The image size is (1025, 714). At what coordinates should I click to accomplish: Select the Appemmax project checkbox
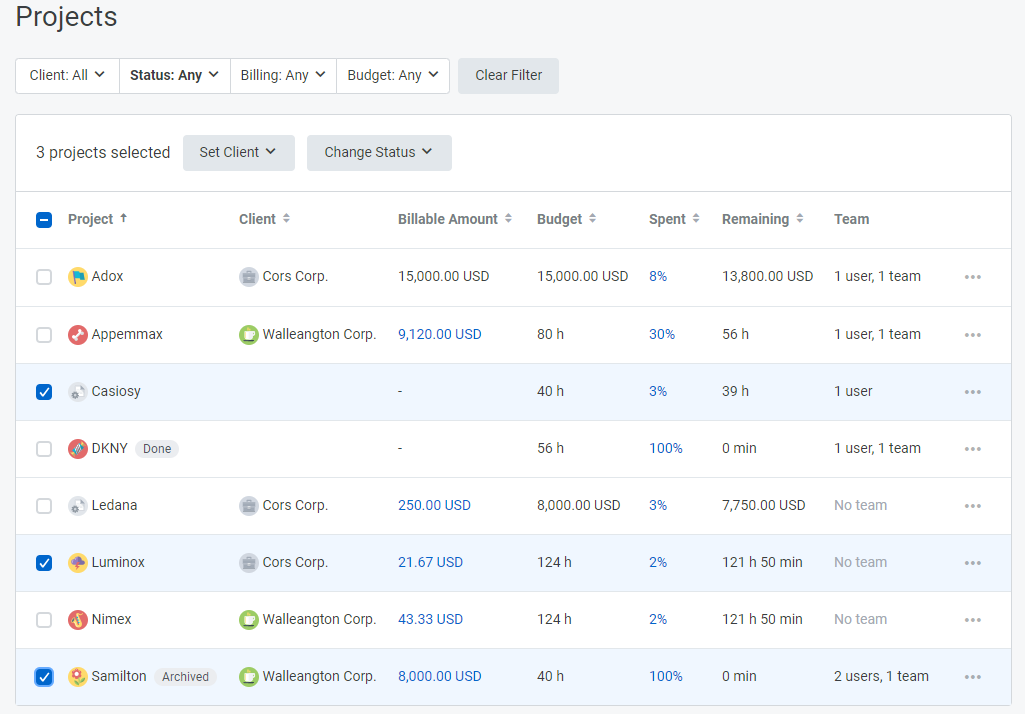44,335
